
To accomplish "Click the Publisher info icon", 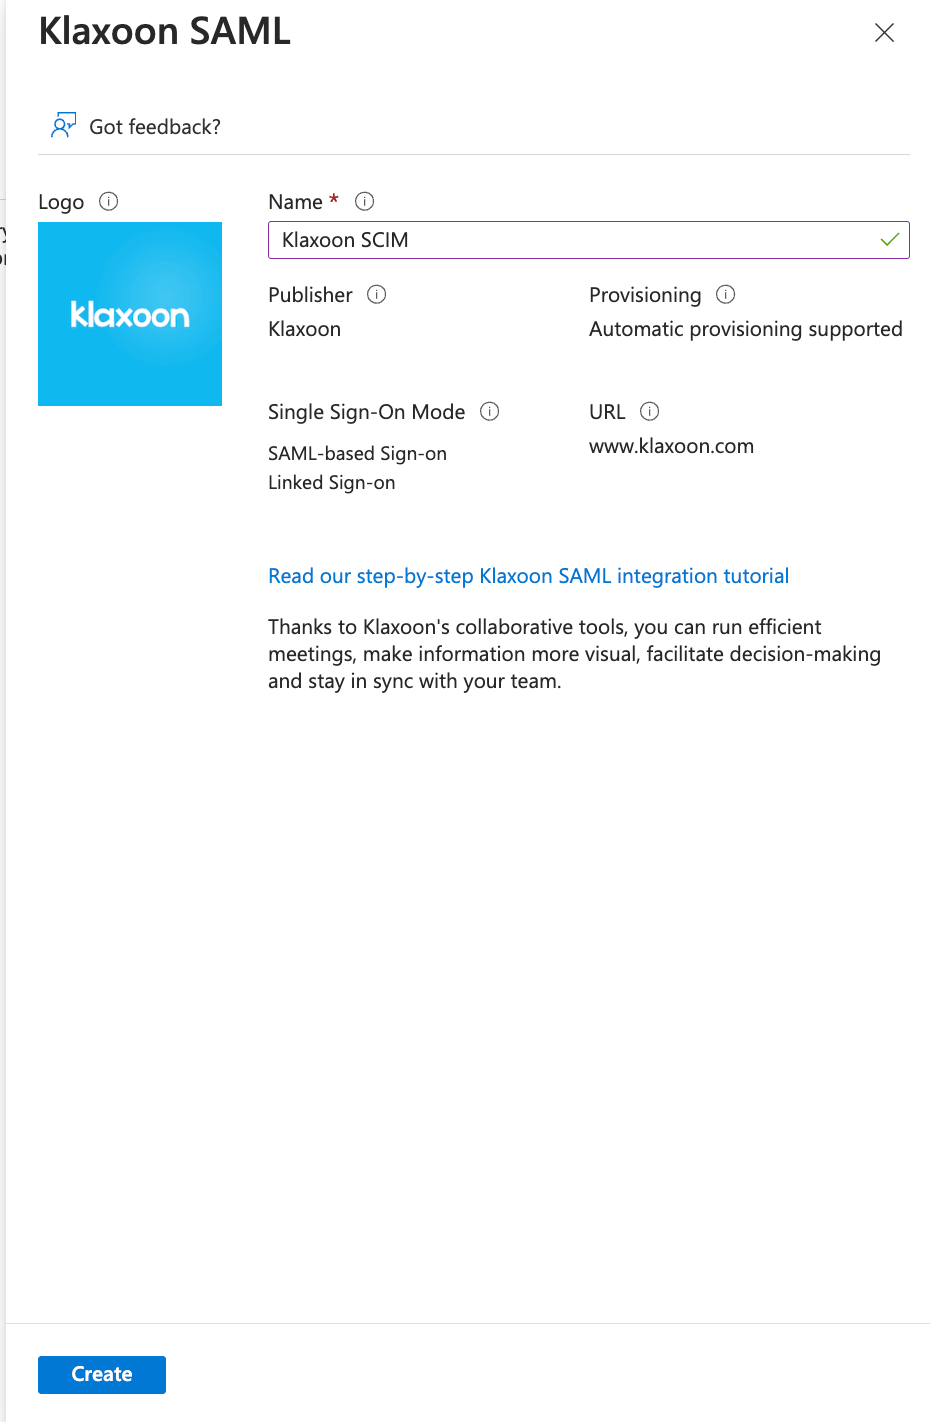I will click(x=377, y=294).
